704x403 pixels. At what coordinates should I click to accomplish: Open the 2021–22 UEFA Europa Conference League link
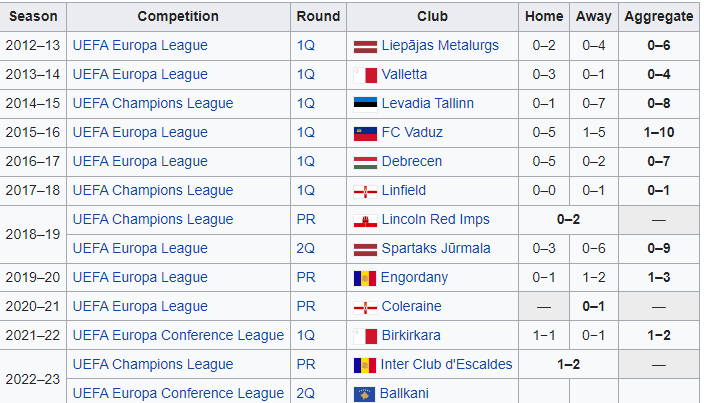pos(178,336)
